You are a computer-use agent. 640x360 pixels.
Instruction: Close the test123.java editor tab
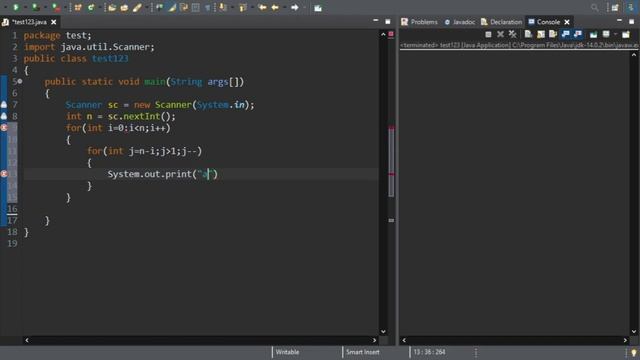coord(53,22)
